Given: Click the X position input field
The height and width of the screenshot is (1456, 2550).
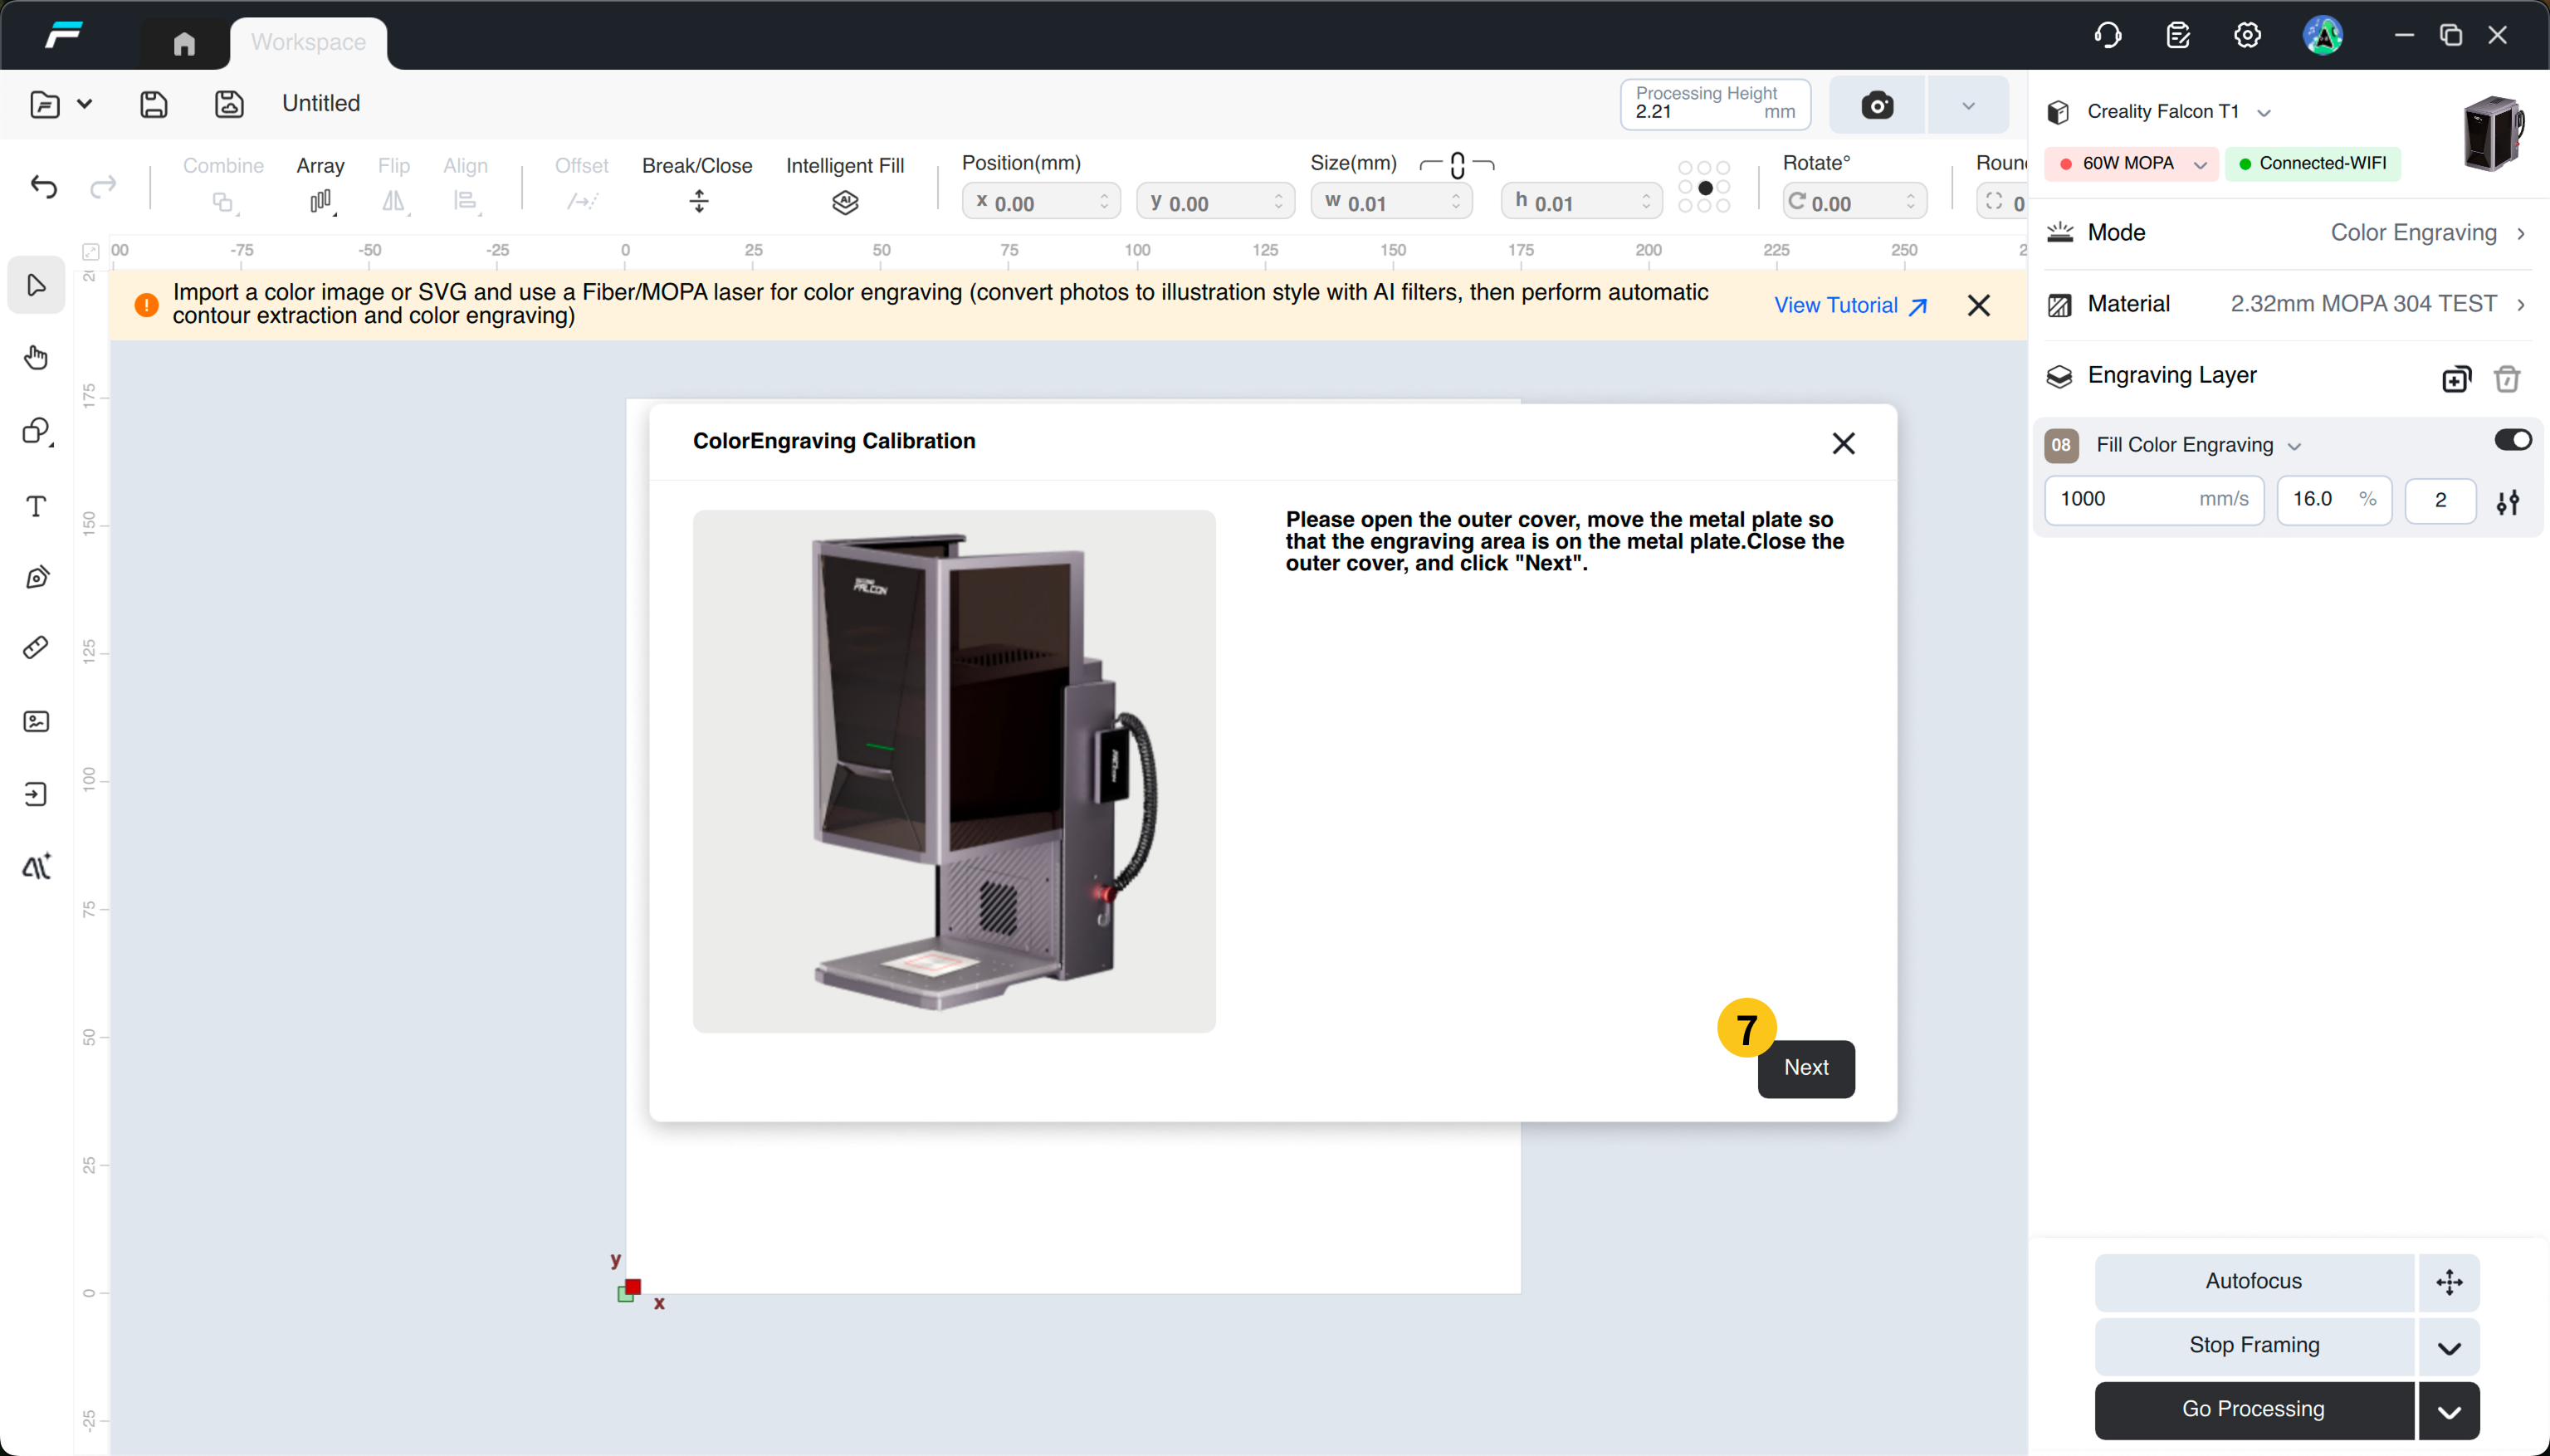Looking at the screenshot, I should (x=1041, y=202).
